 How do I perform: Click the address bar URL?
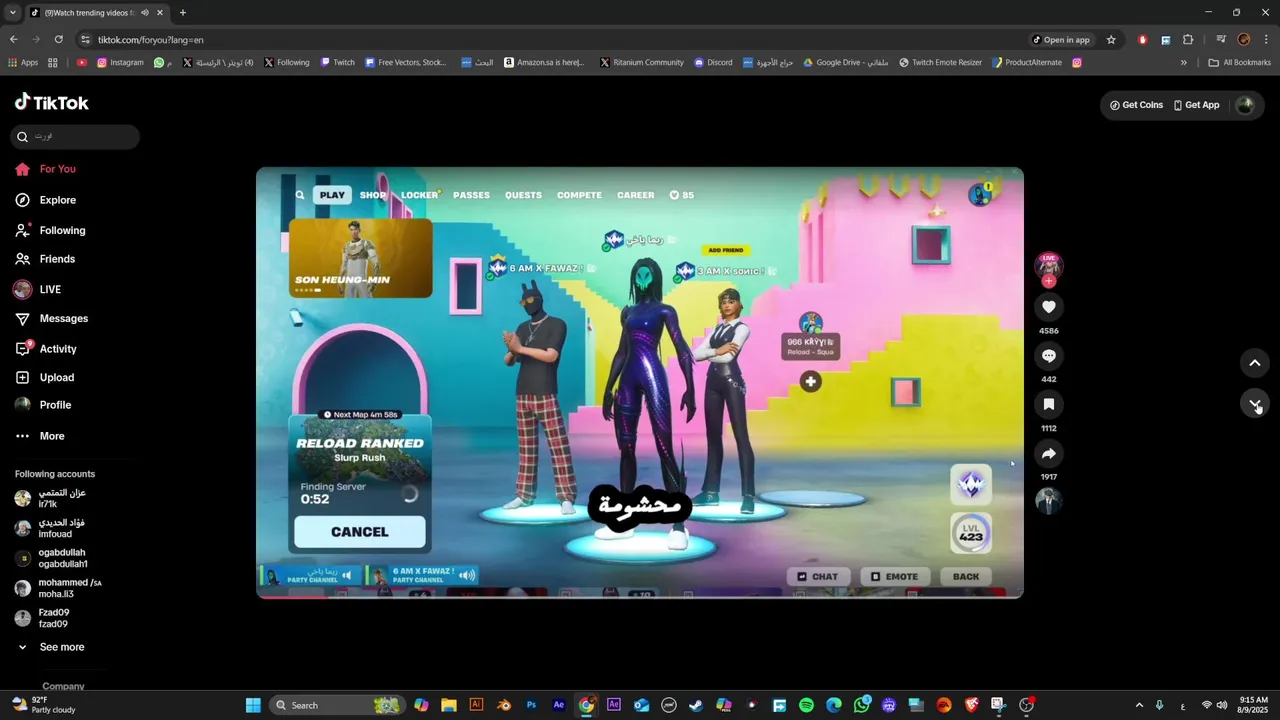point(151,40)
